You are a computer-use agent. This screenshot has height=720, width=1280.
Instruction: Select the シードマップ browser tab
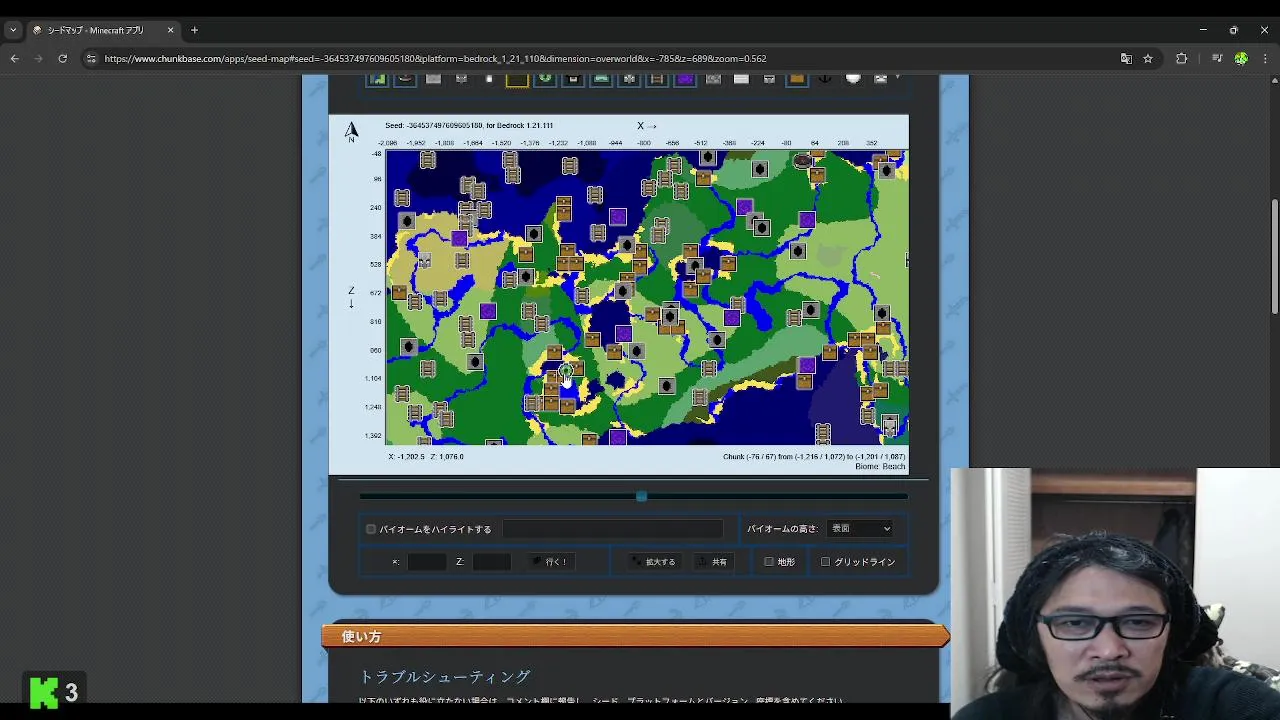pos(103,30)
